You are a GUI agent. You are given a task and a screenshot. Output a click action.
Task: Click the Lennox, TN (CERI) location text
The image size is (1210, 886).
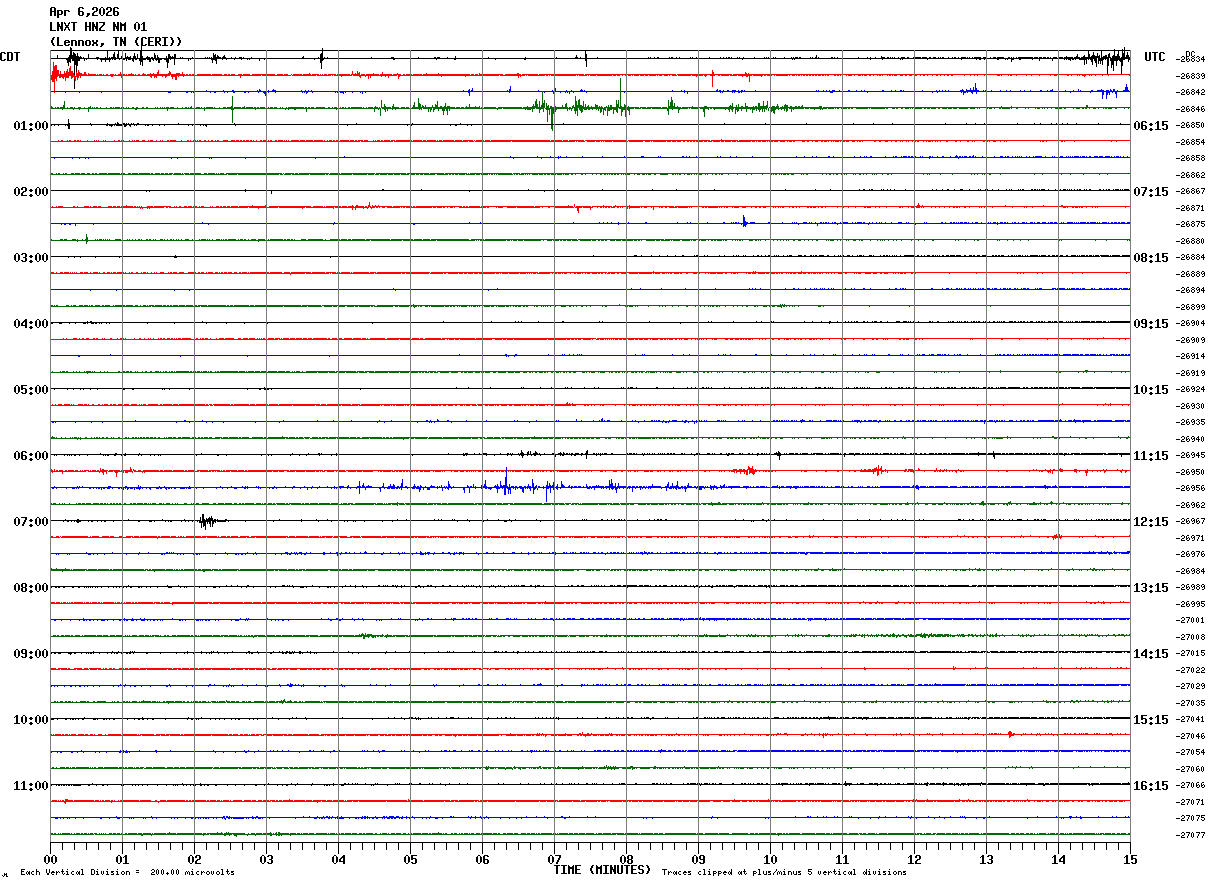116,42
